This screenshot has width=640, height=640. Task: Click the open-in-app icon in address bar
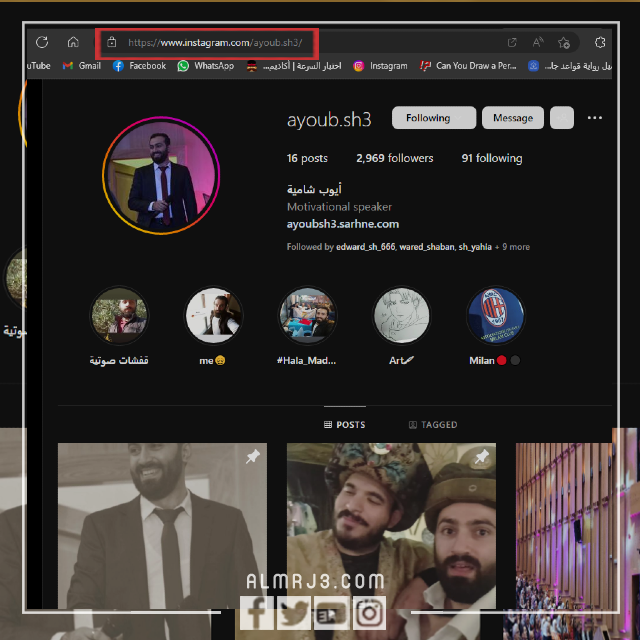(x=512, y=42)
